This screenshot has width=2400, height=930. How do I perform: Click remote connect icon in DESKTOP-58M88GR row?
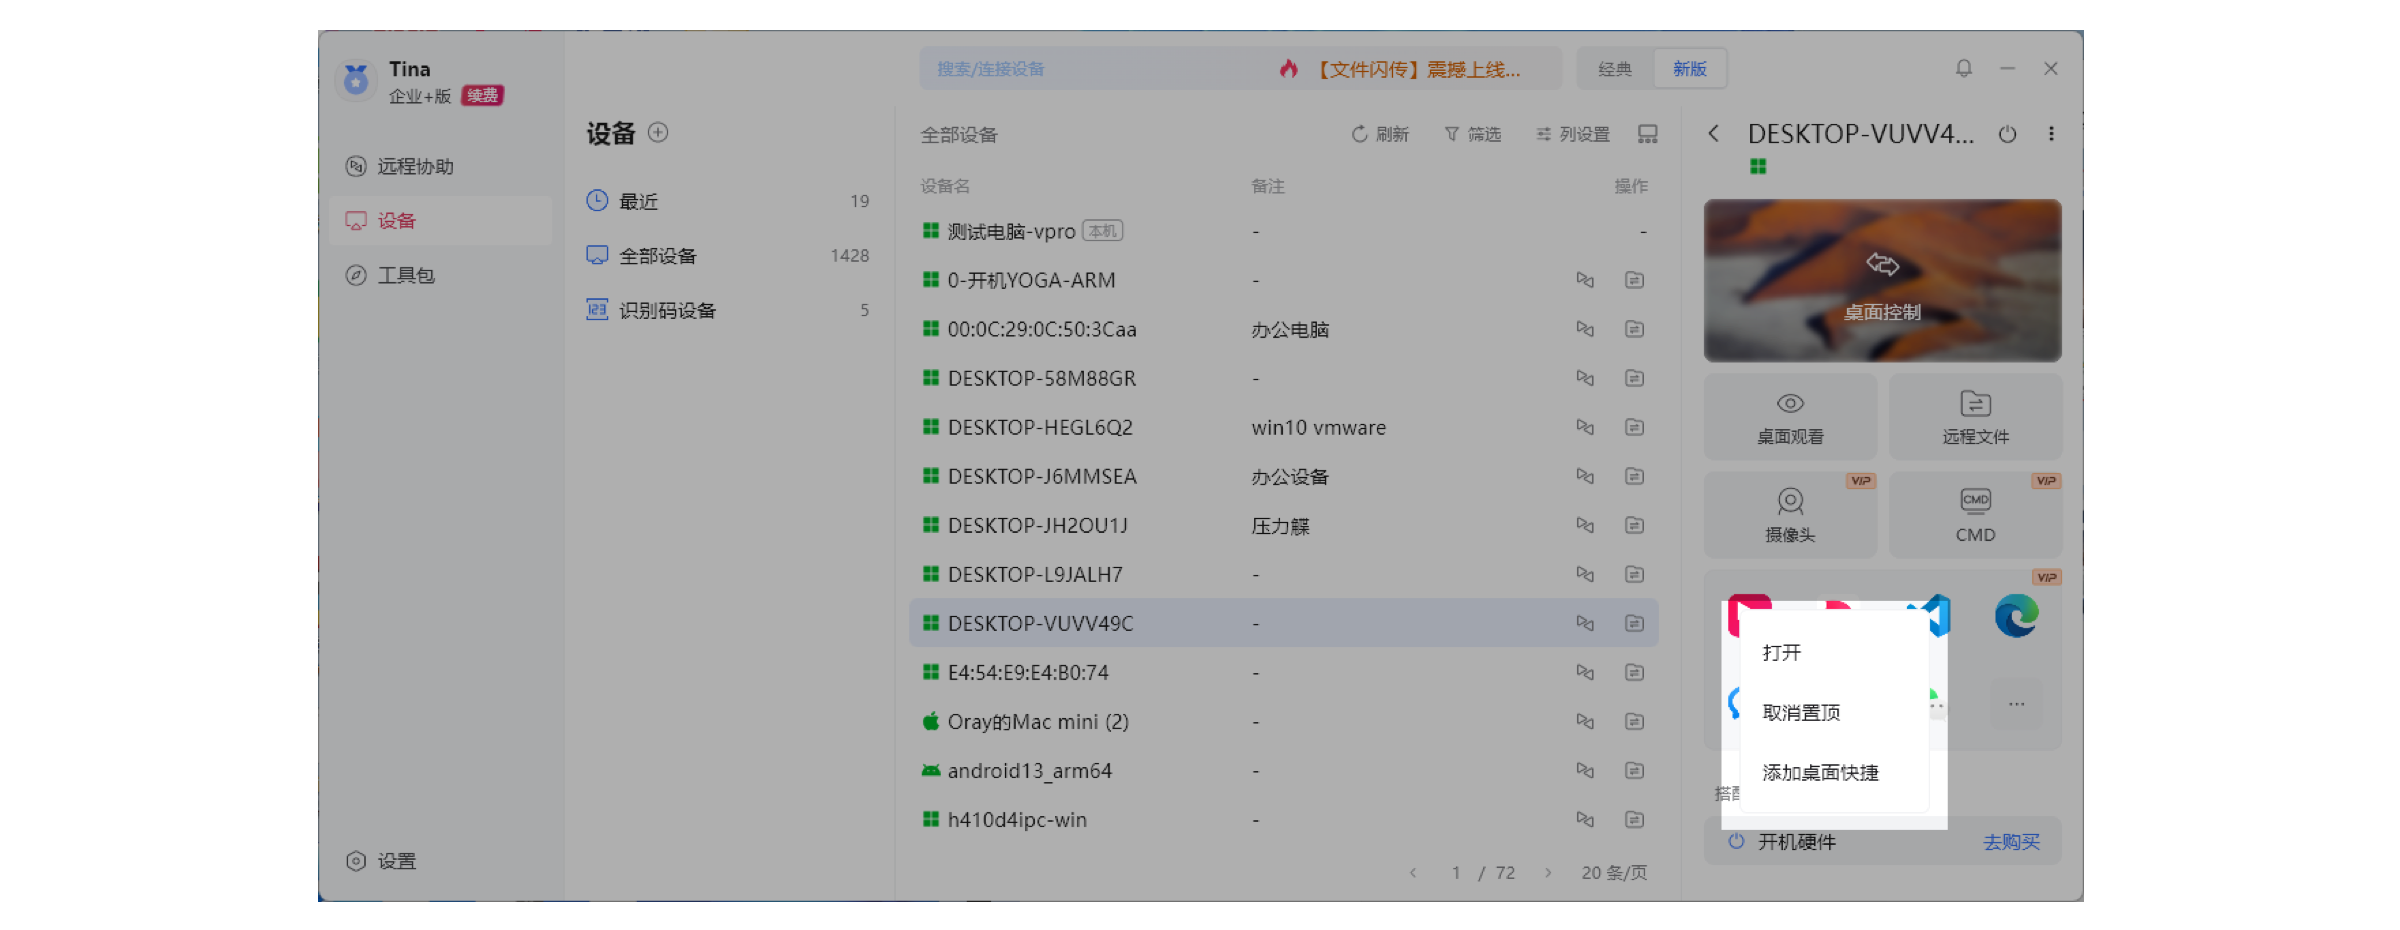click(1585, 378)
